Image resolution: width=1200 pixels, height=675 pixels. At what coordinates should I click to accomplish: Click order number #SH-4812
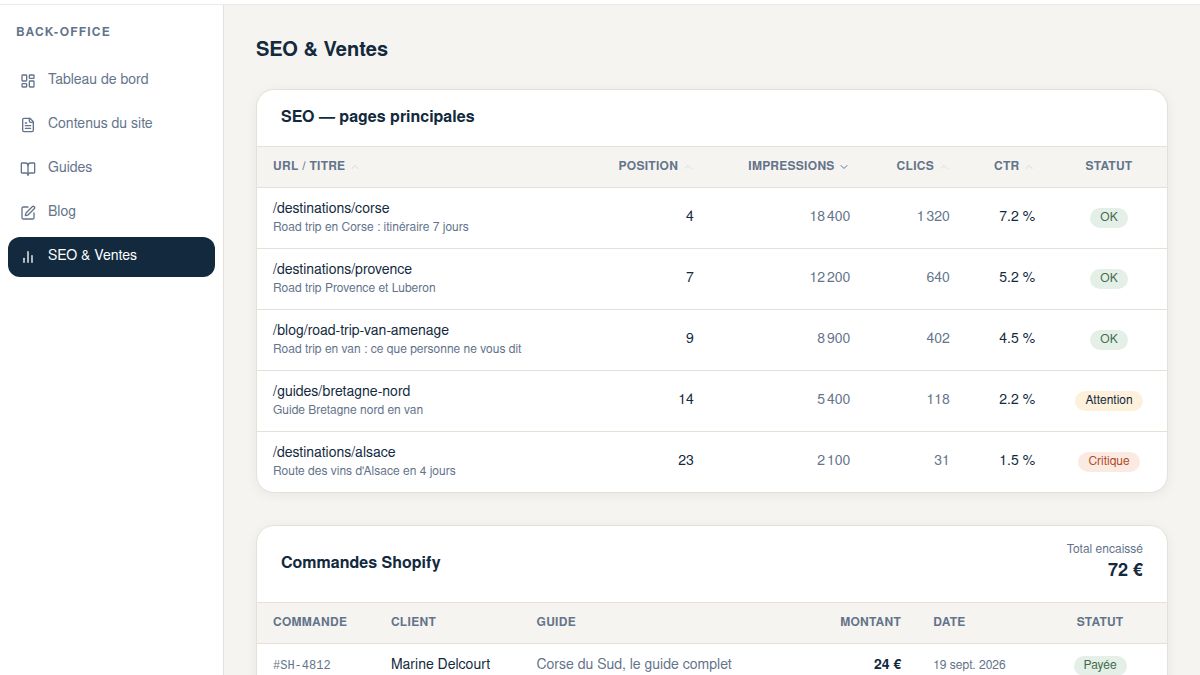(302, 665)
